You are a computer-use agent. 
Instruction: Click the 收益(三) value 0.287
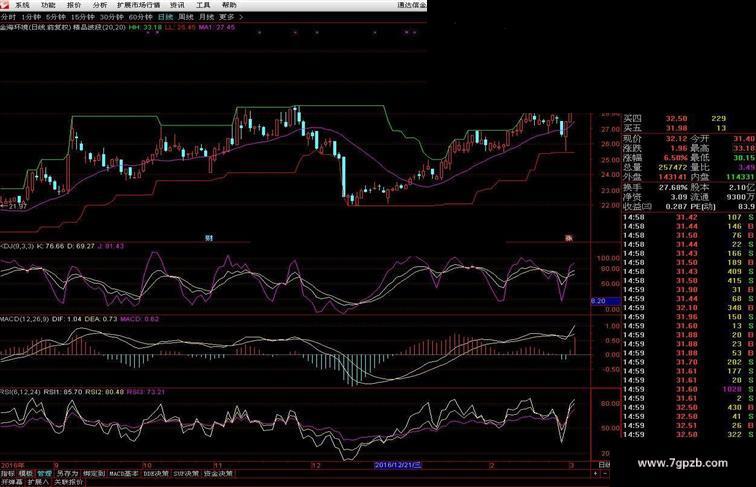click(x=676, y=206)
